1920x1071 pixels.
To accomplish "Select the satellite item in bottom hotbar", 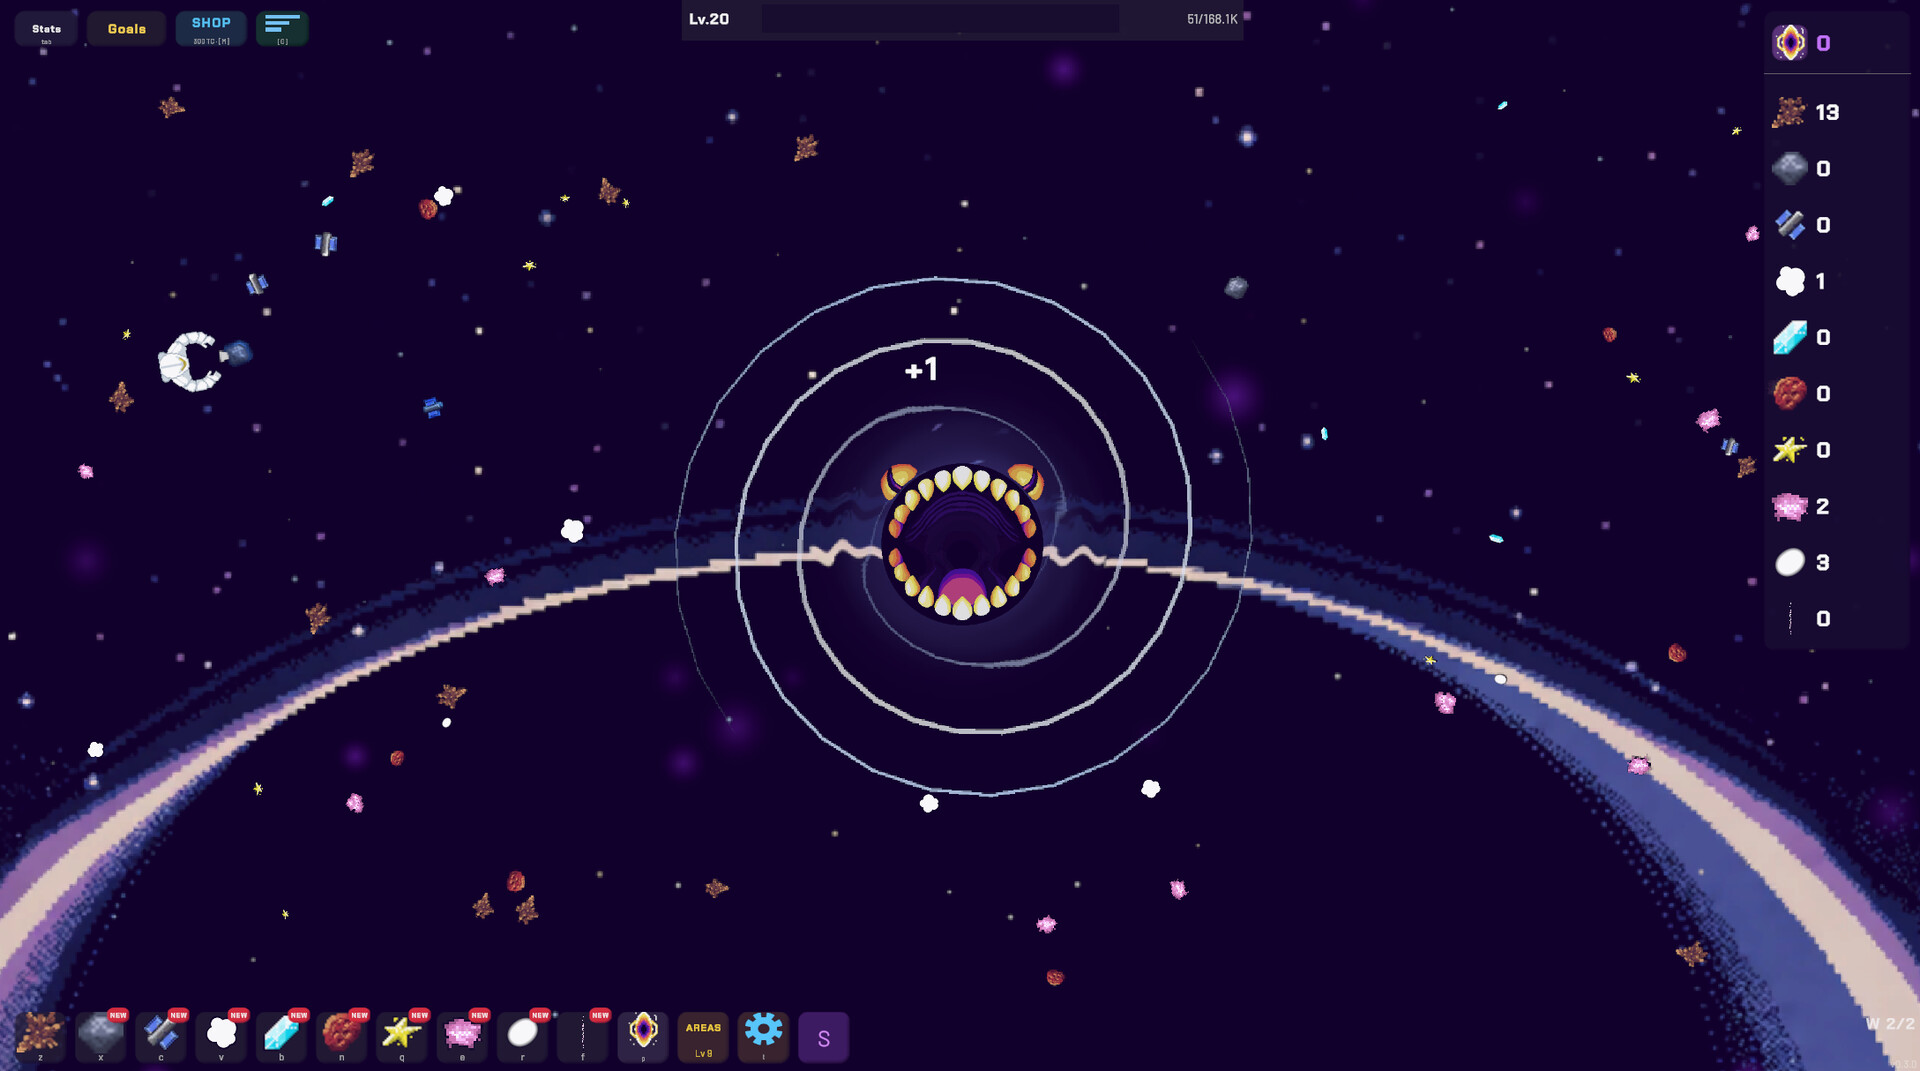I will pos(161,1036).
